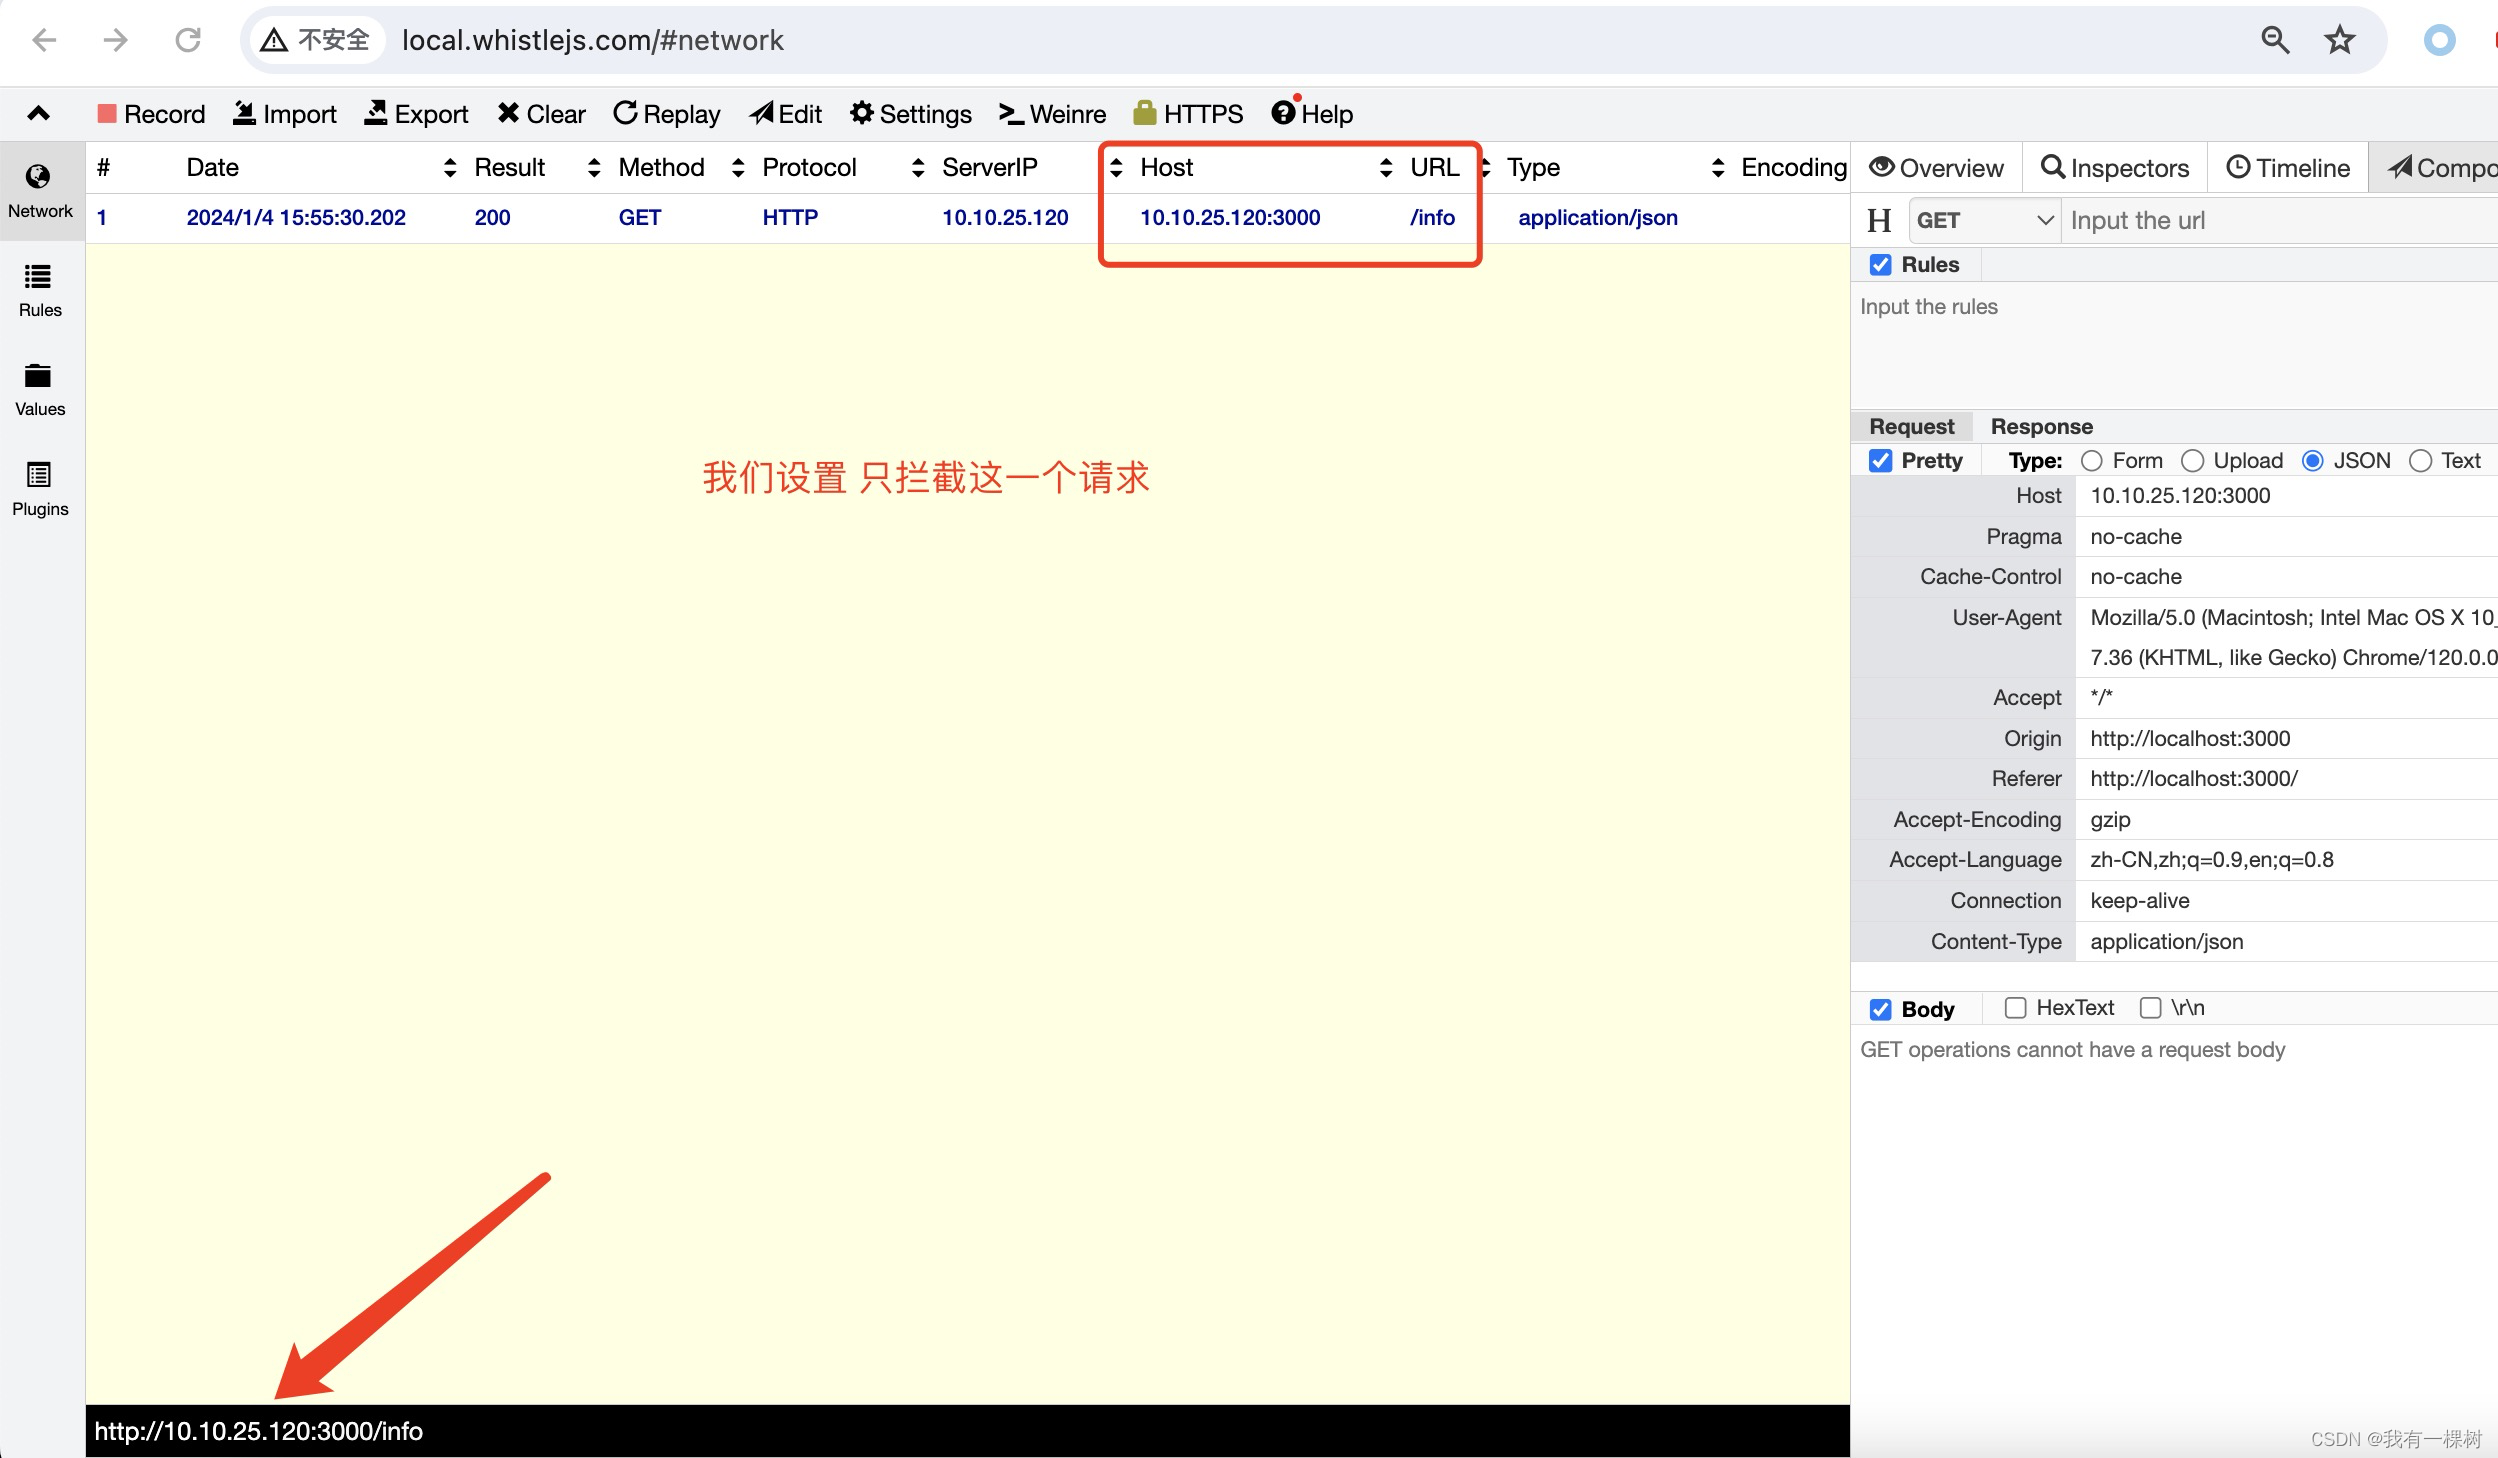2498x1458 pixels.
Task: Reload the page with the refresh icon
Action: pos(188,40)
